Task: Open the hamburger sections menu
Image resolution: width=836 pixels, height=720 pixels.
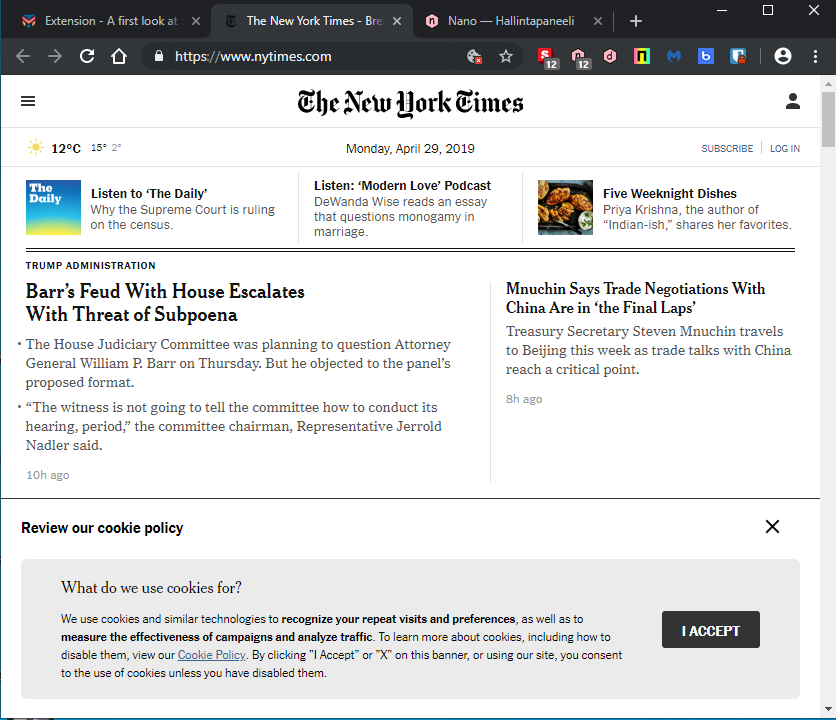Action: (28, 101)
